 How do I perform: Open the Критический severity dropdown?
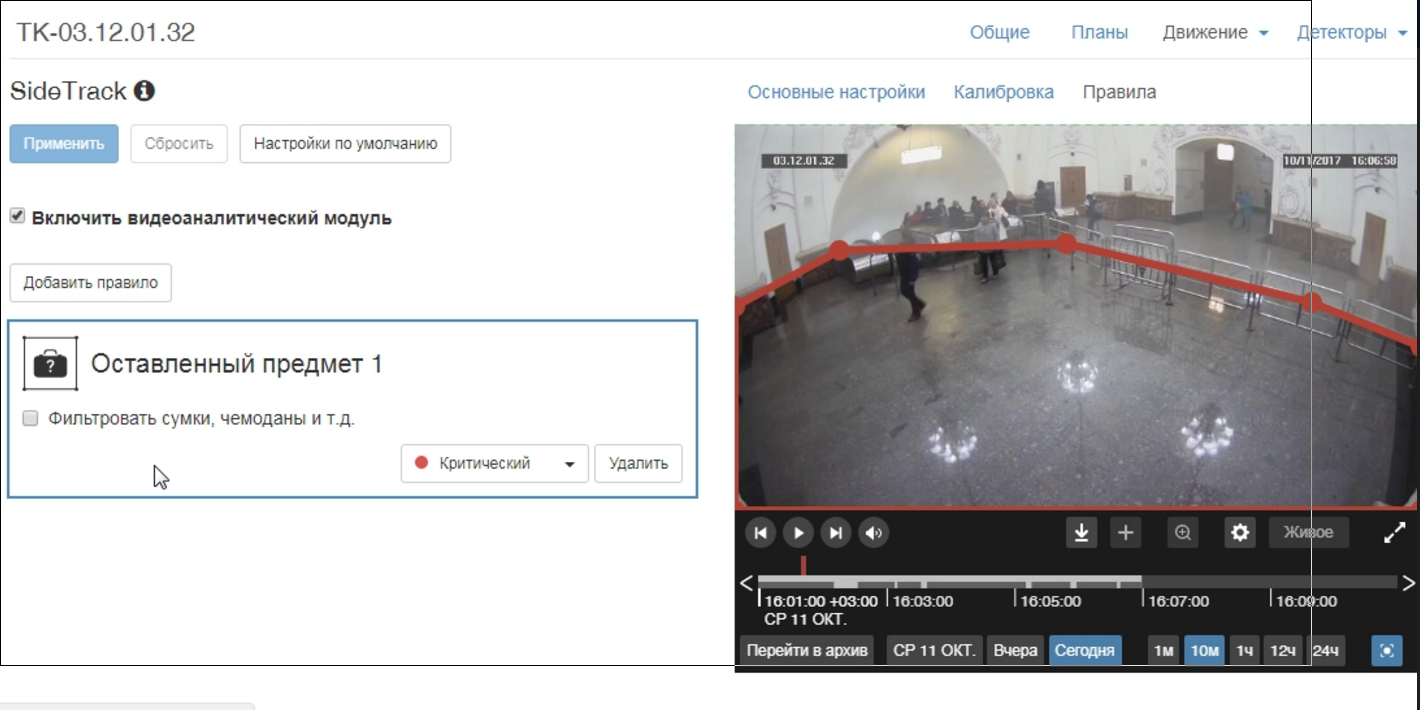(494, 464)
